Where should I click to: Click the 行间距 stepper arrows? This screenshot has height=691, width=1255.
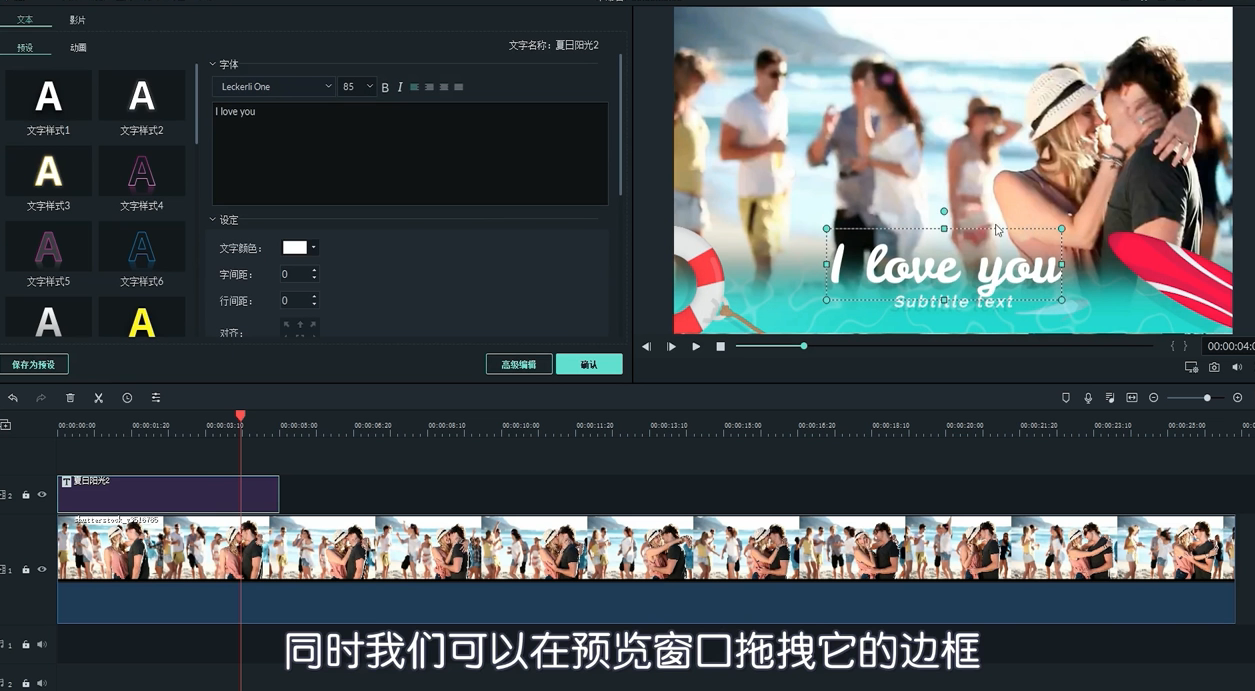click(x=314, y=300)
